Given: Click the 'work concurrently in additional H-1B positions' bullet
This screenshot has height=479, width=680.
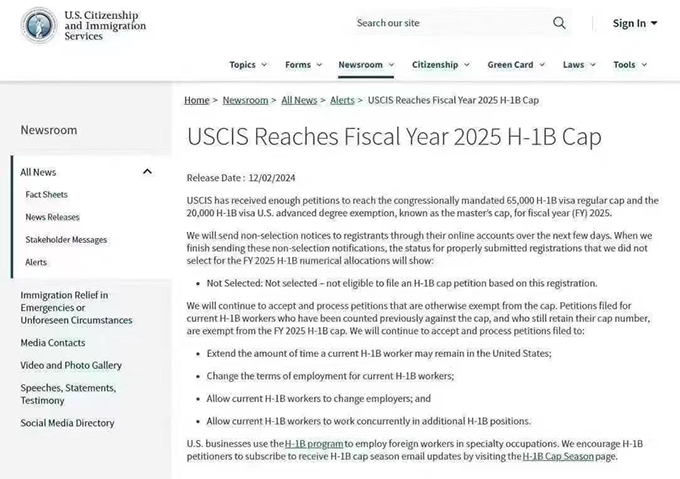Looking at the screenshot, I should coord(368,421).
